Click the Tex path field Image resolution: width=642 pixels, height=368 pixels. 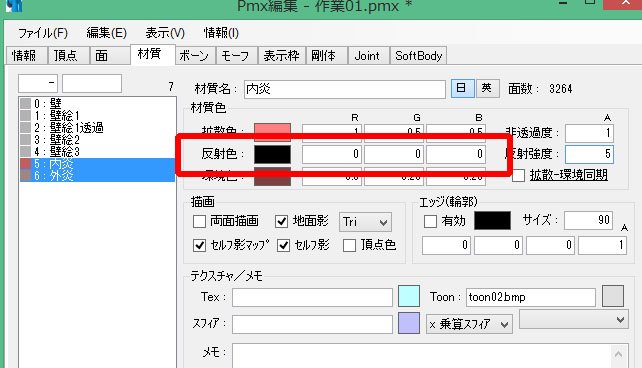click(312, 298)
